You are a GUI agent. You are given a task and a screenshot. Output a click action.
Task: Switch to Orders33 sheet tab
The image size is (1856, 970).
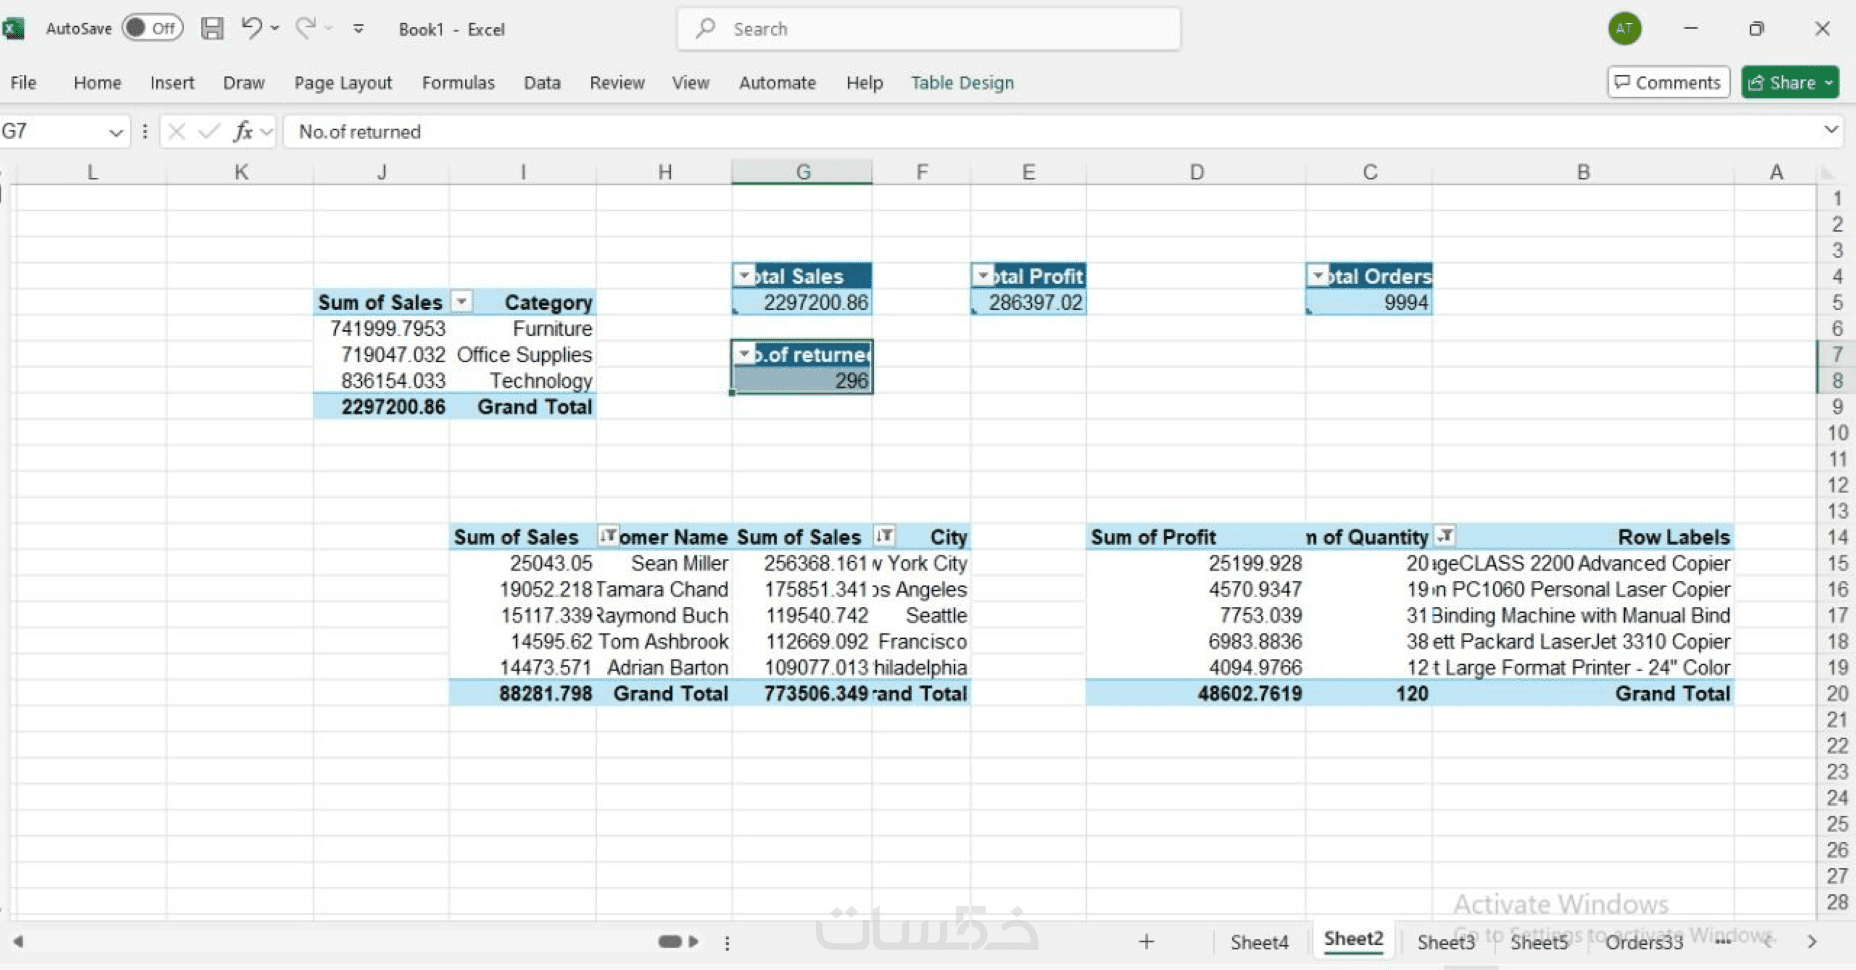tap(1644, 942)
